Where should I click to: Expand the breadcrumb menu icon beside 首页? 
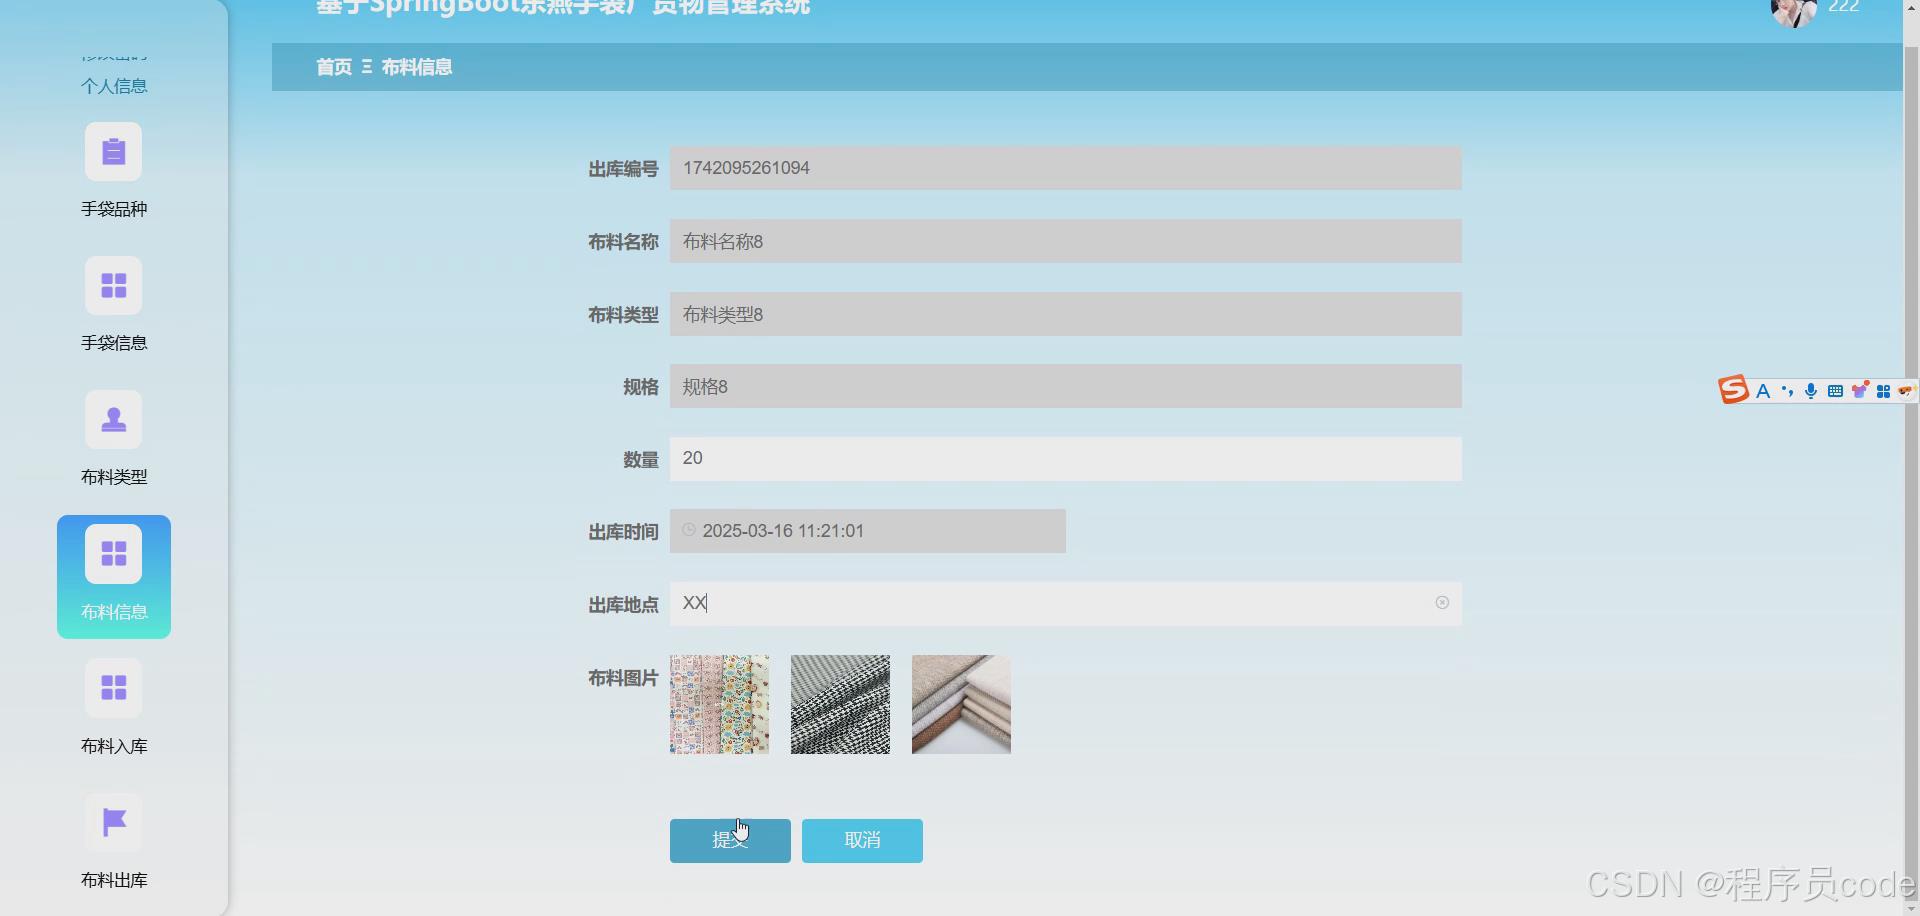pyautogui.click(x=366, y=67)
